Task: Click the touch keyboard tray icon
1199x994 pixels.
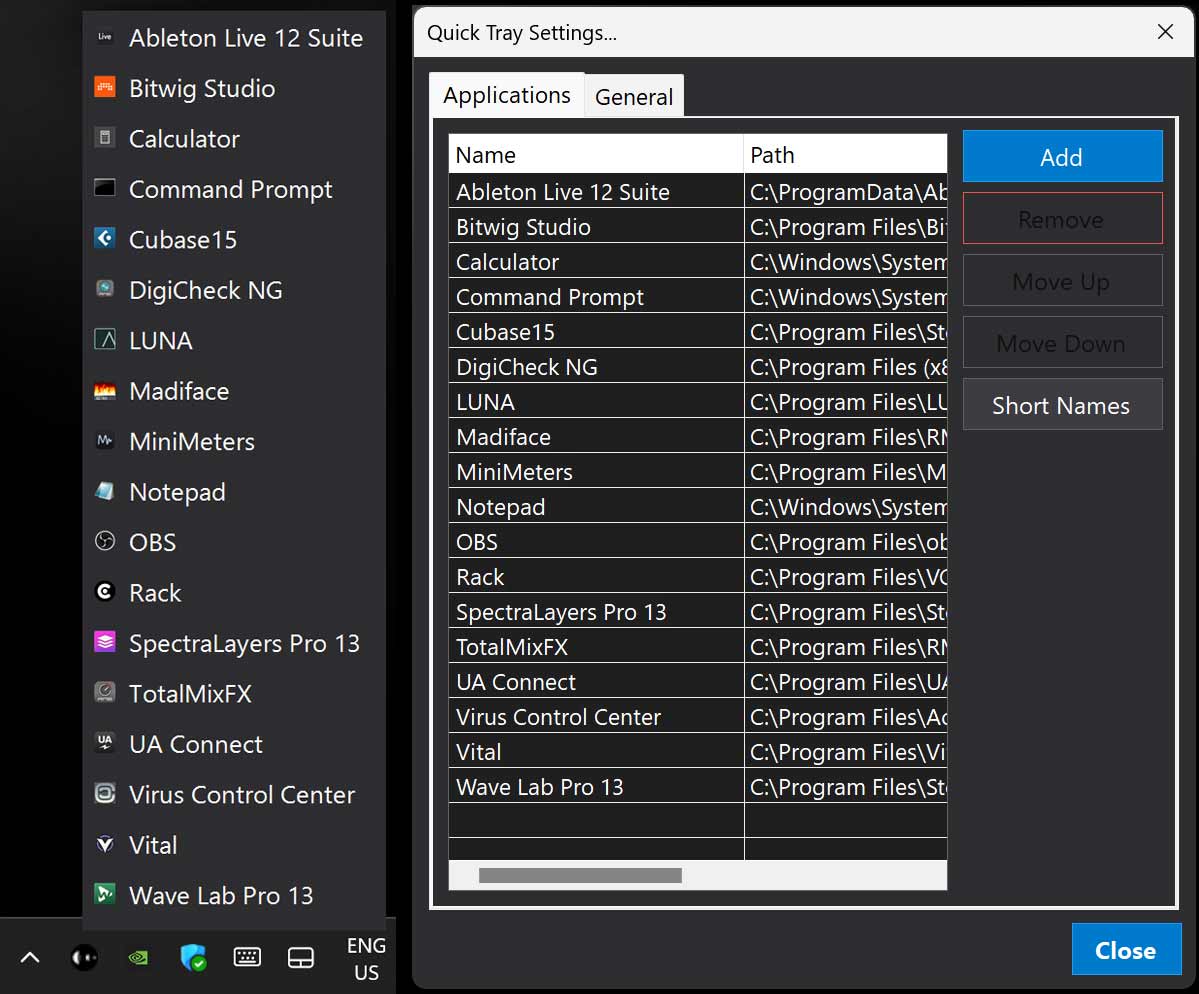Action: [247, 957]
